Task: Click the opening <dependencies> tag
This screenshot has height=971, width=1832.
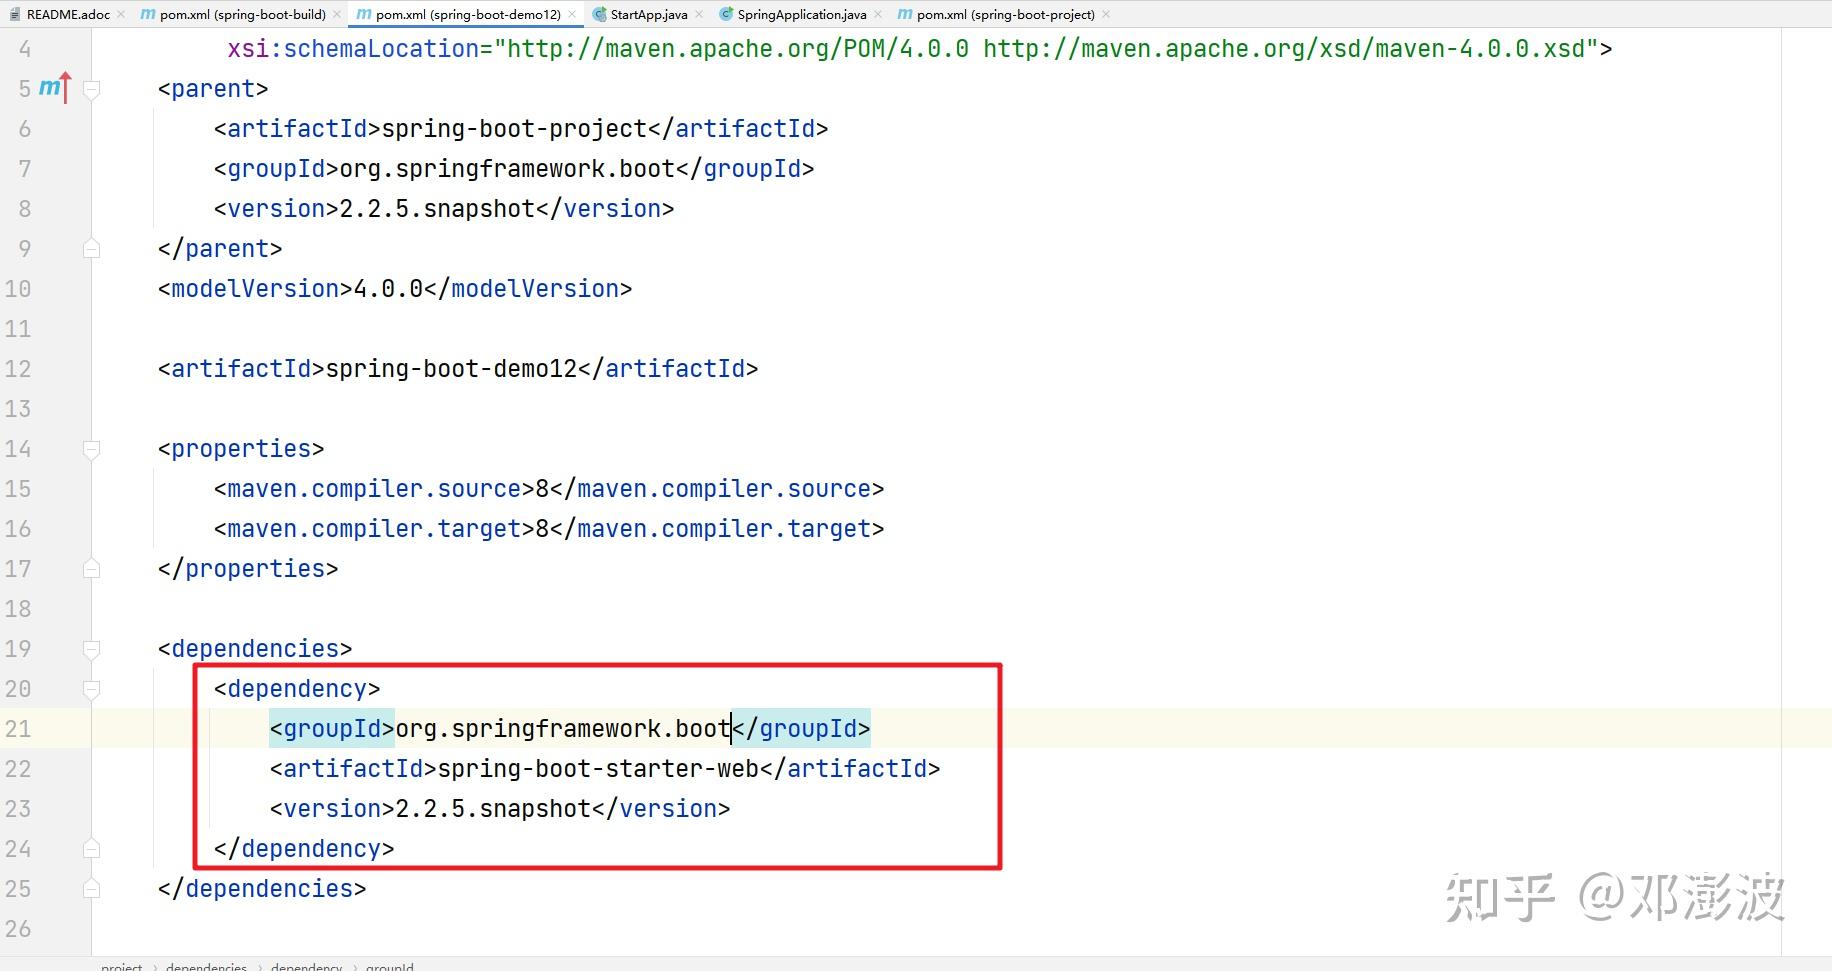Action: 255,649
